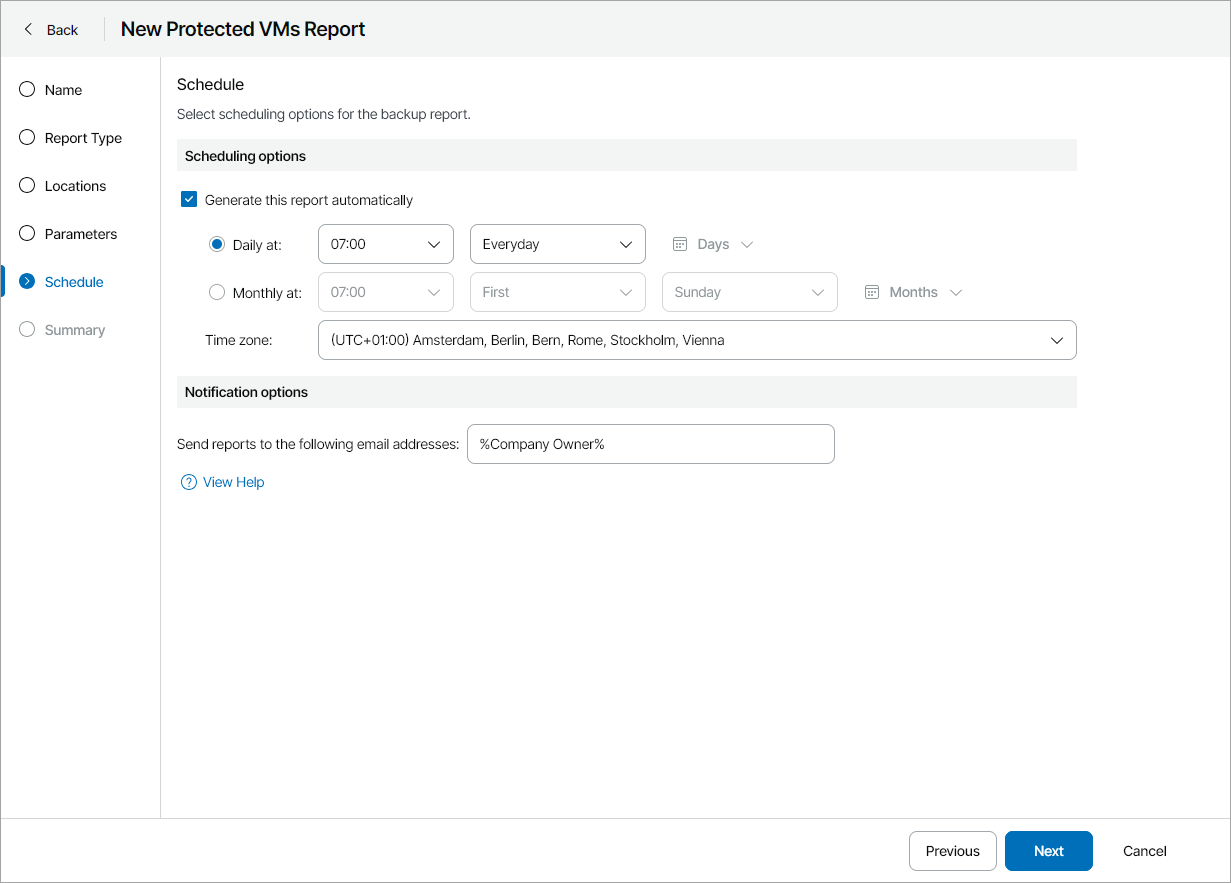Click the Name step circle icon
Viewport: 1231px width, 883px height.
pos(27,90)
